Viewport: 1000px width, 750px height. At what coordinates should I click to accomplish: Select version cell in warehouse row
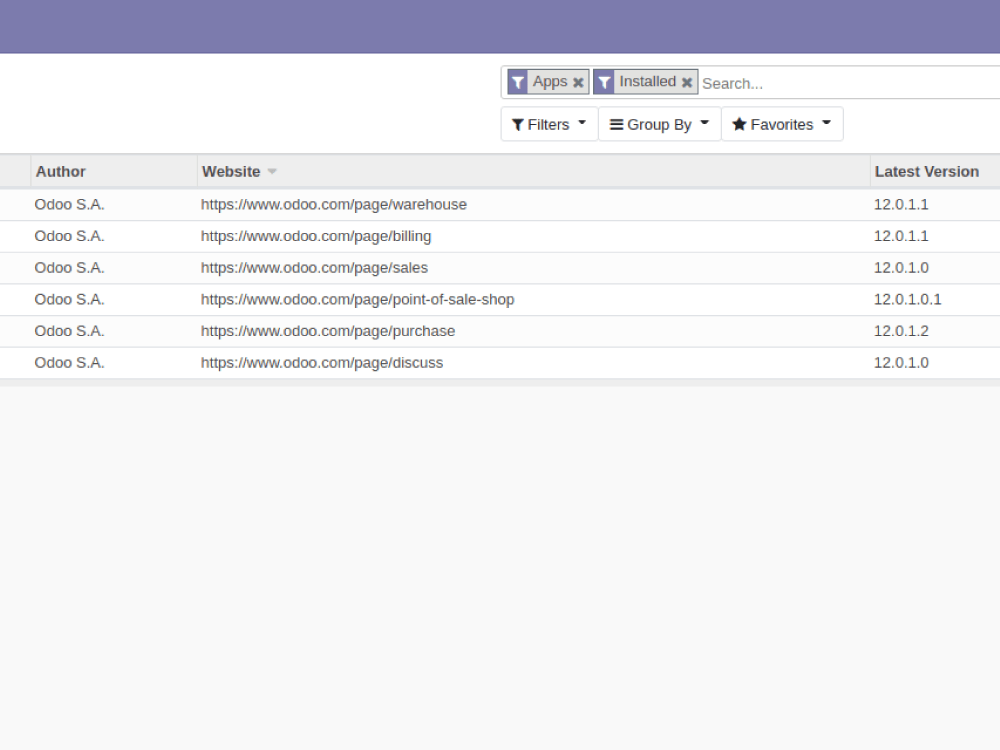point(901,205)
